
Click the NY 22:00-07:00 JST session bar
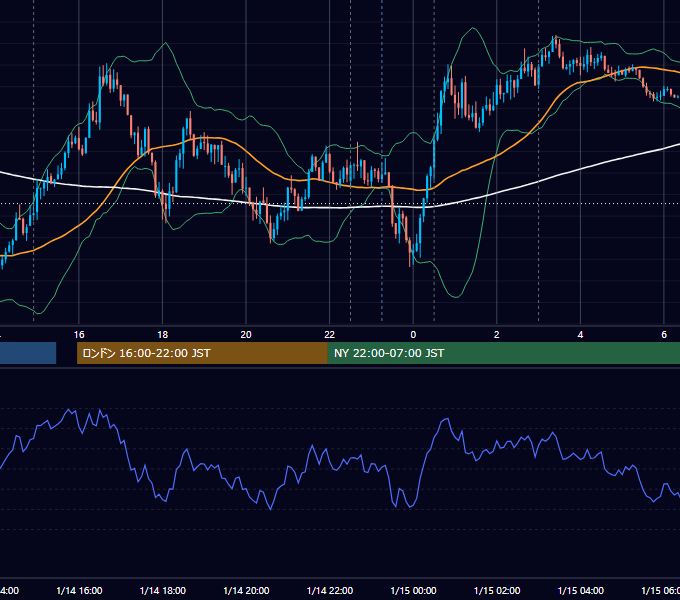point(503,353)
